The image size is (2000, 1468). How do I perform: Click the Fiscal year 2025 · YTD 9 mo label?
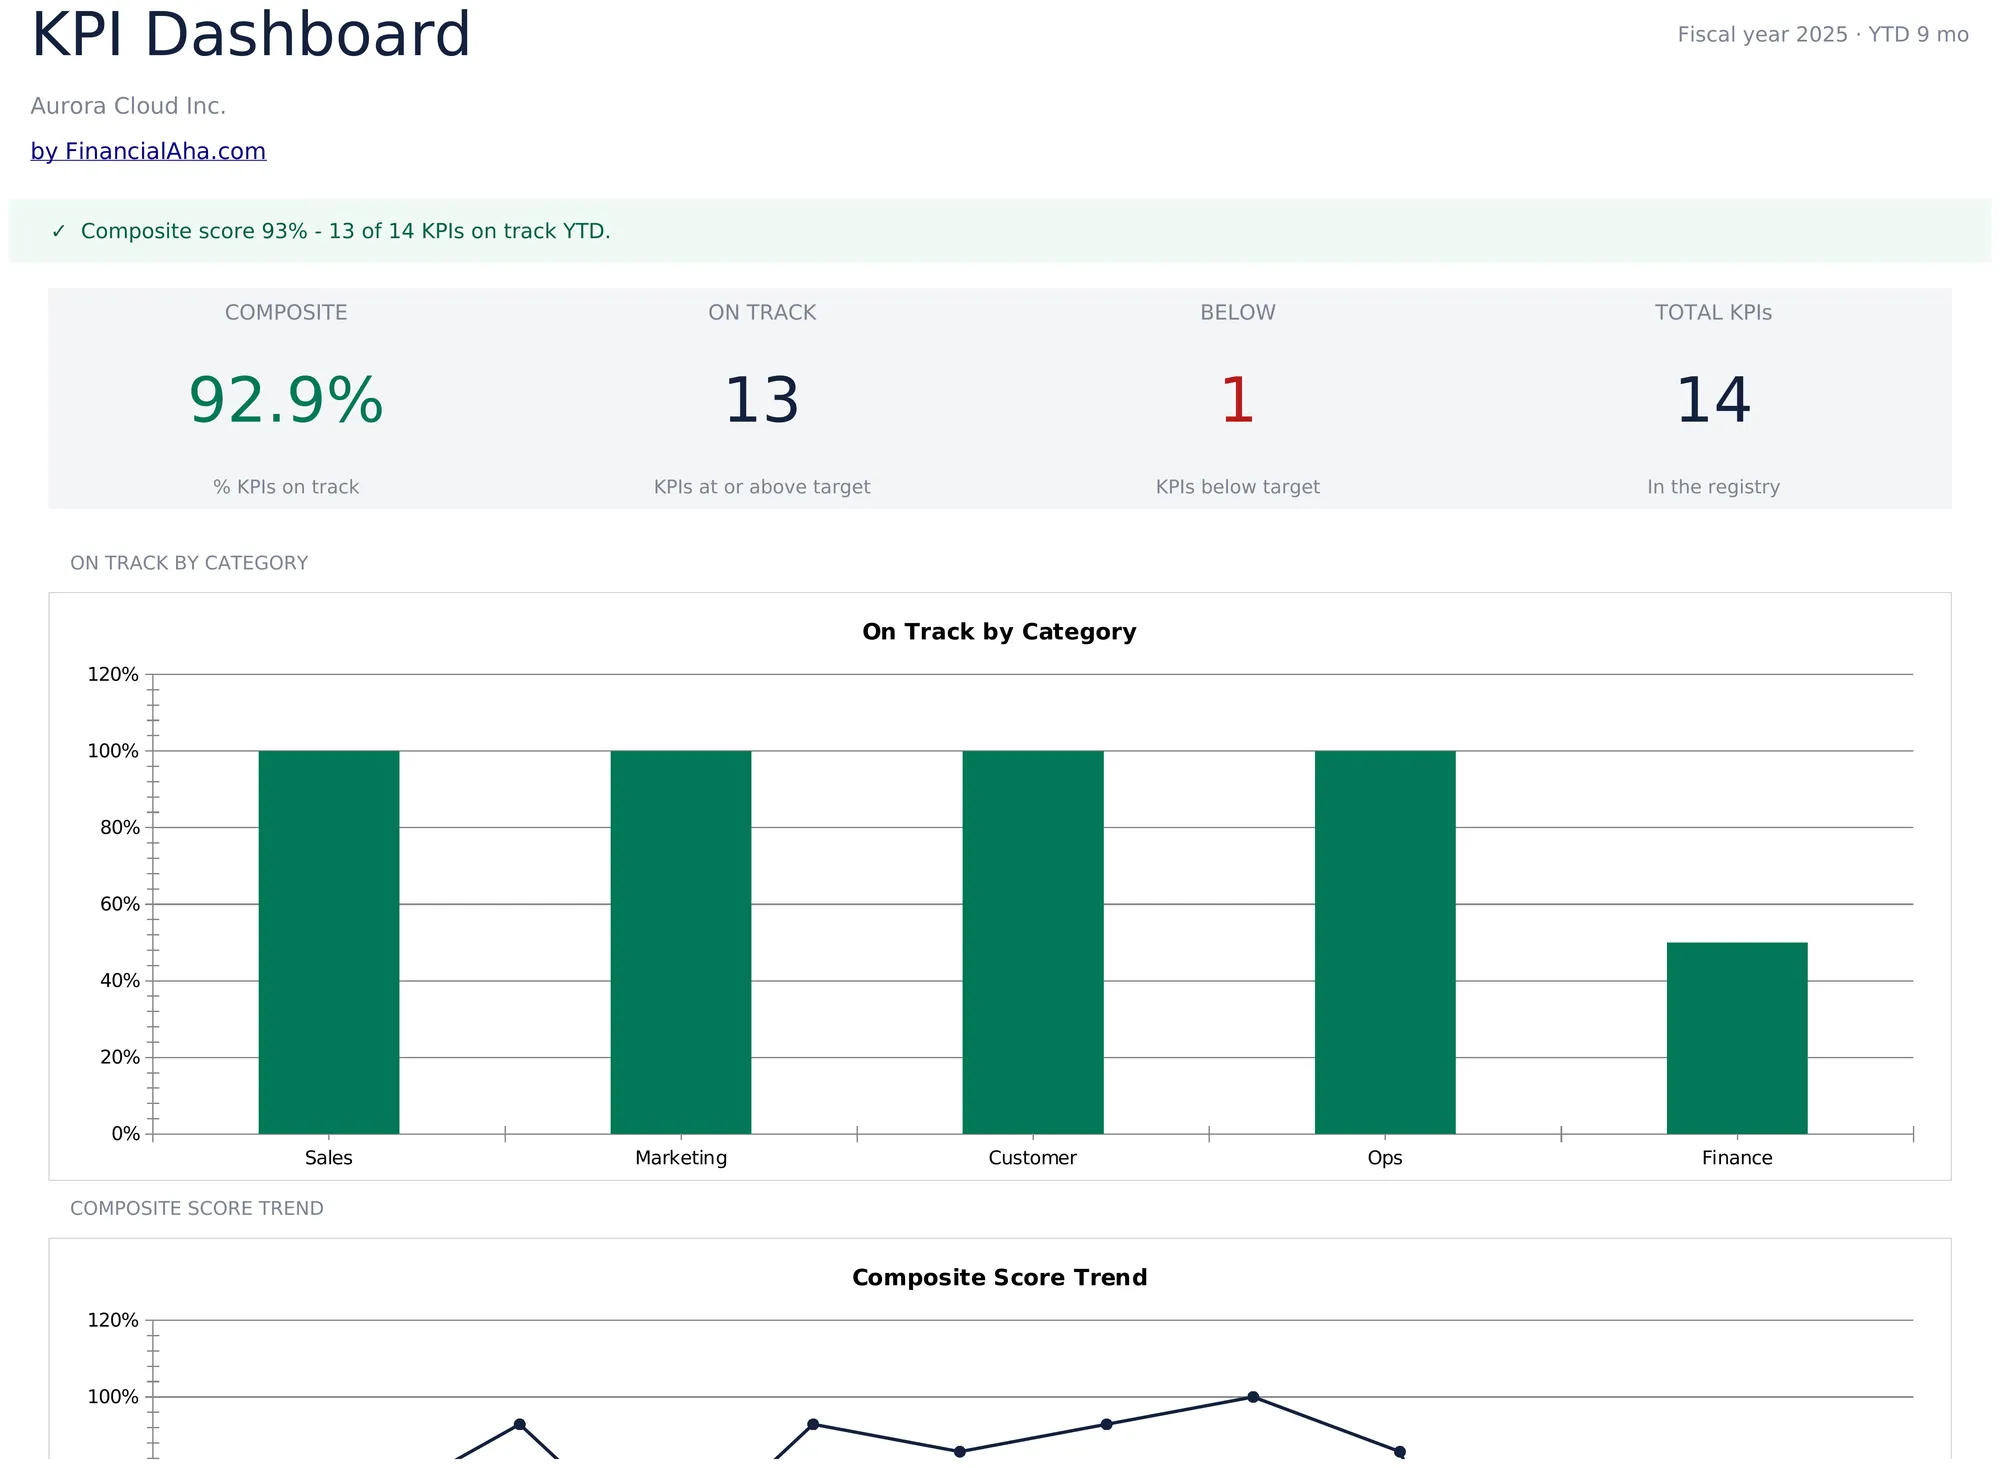point(1823,35)
